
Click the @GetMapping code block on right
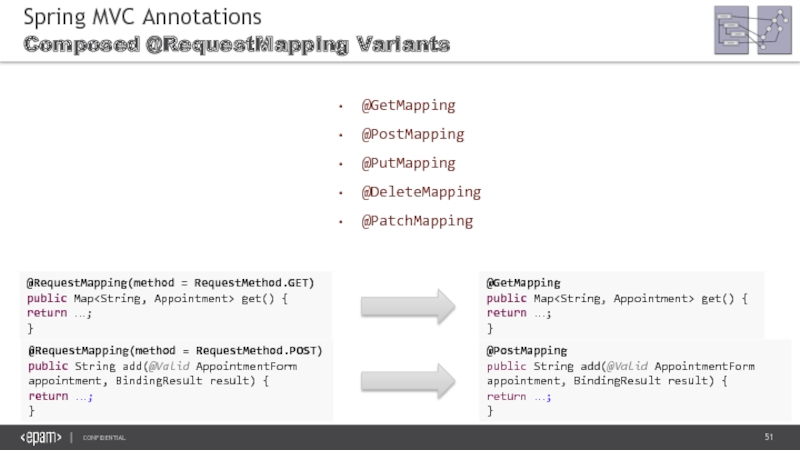(620, 305)
